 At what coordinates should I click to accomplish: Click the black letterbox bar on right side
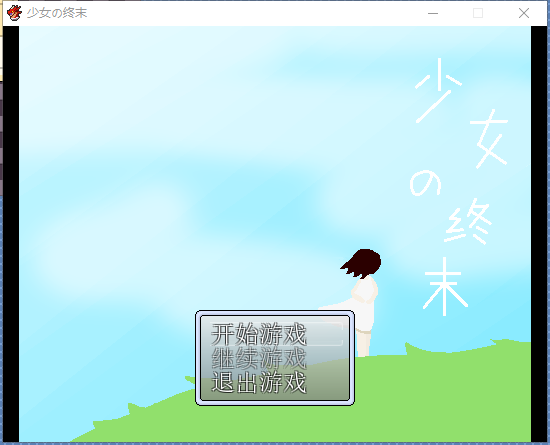pyautogui.click(x=539, y=234)
